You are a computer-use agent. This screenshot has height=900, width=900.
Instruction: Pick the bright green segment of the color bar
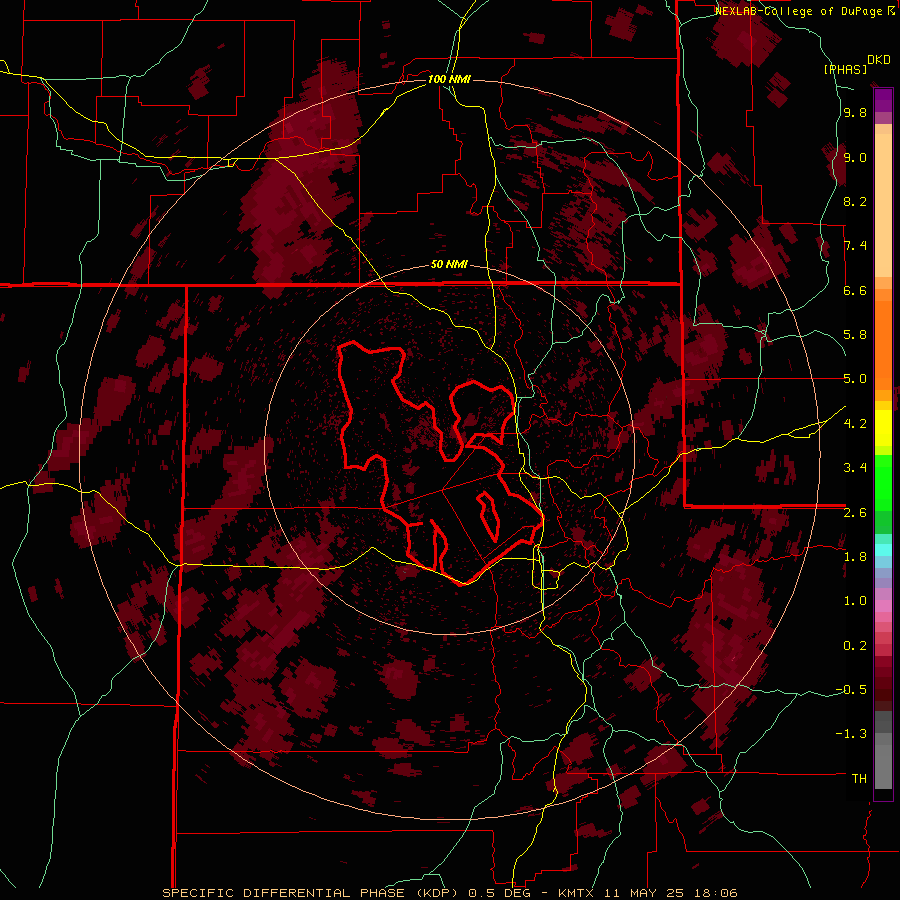(883, 482)
